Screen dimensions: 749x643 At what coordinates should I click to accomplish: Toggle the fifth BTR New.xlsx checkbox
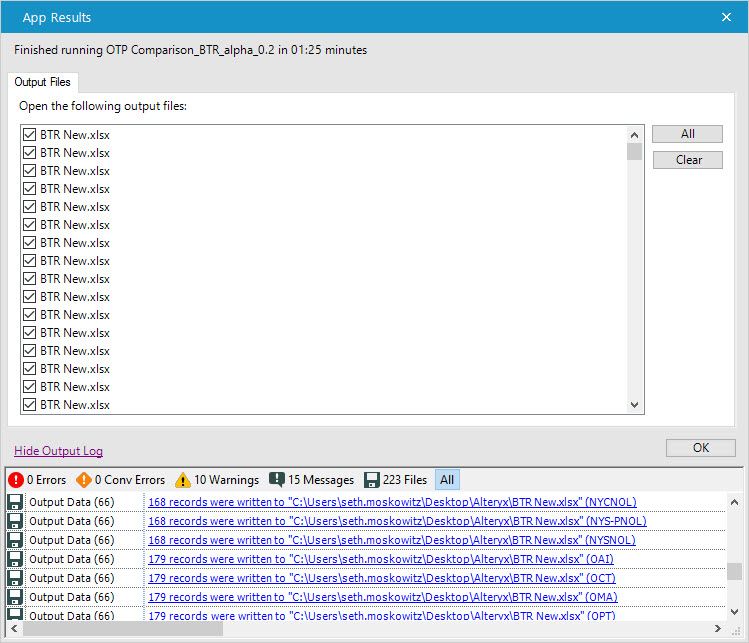click(x=30, y=207)
